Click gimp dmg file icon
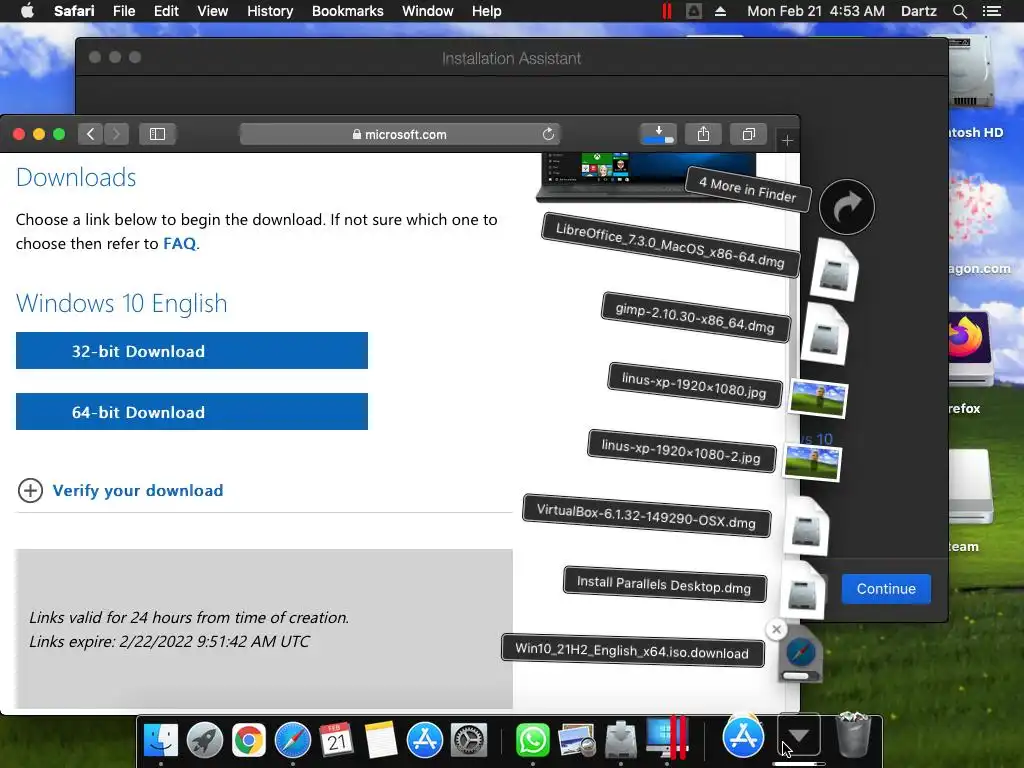 (x=825, y=334)
